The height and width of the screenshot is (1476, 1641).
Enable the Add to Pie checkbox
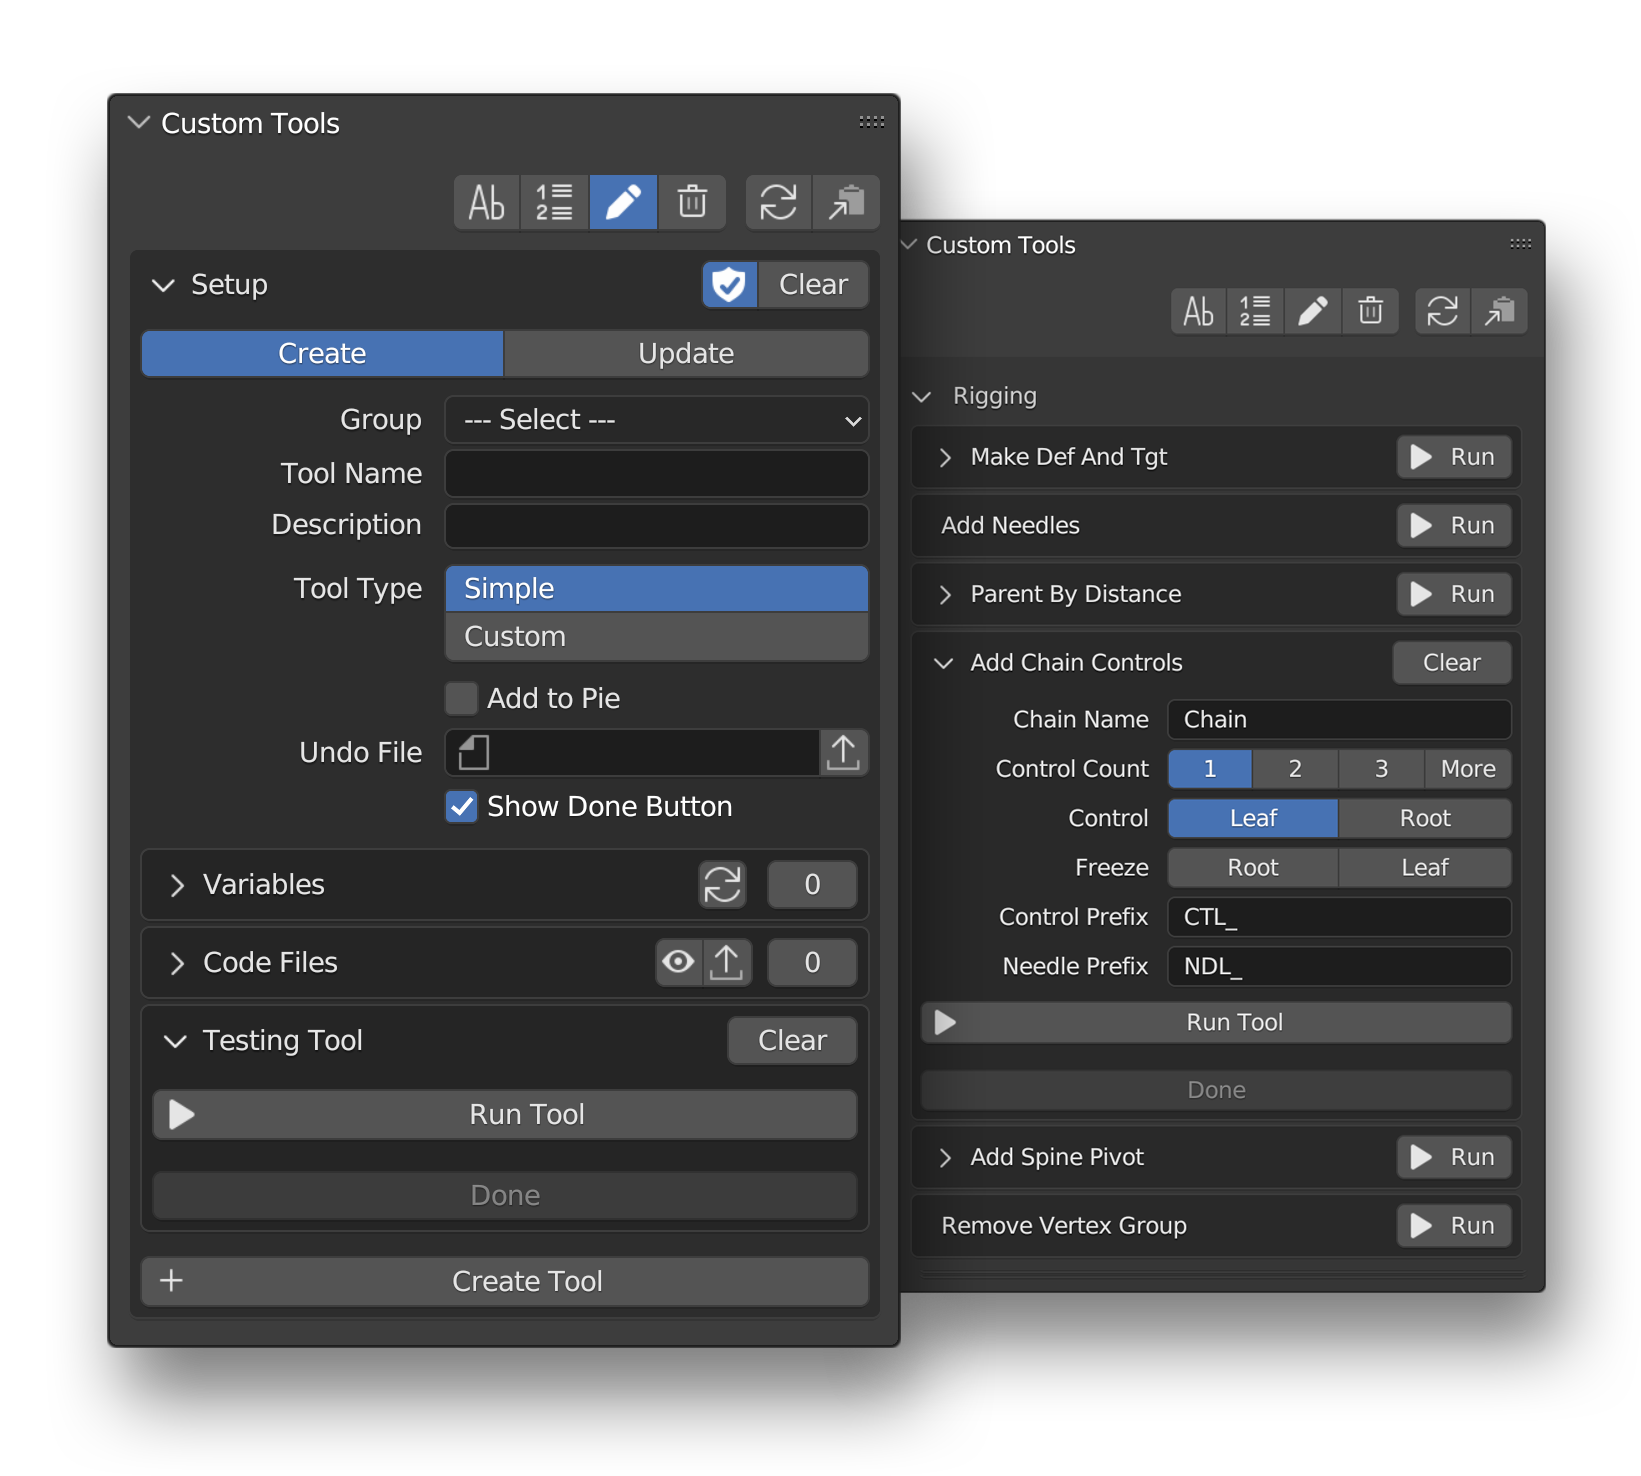click(462, 698)
